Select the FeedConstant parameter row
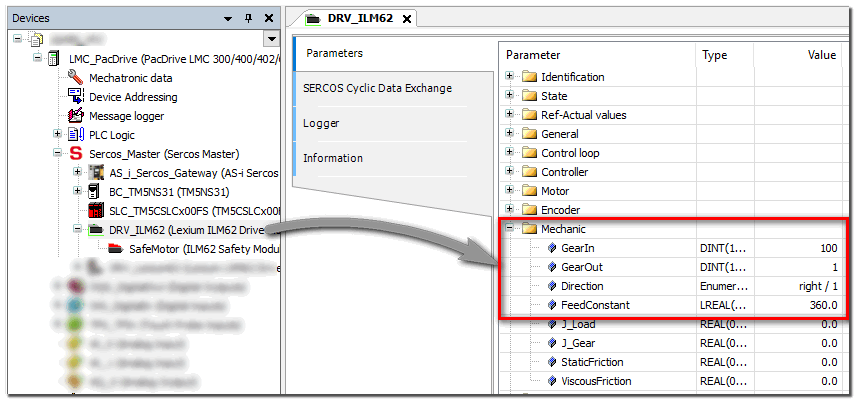855x400 pixels. click(x=595, y=305)
